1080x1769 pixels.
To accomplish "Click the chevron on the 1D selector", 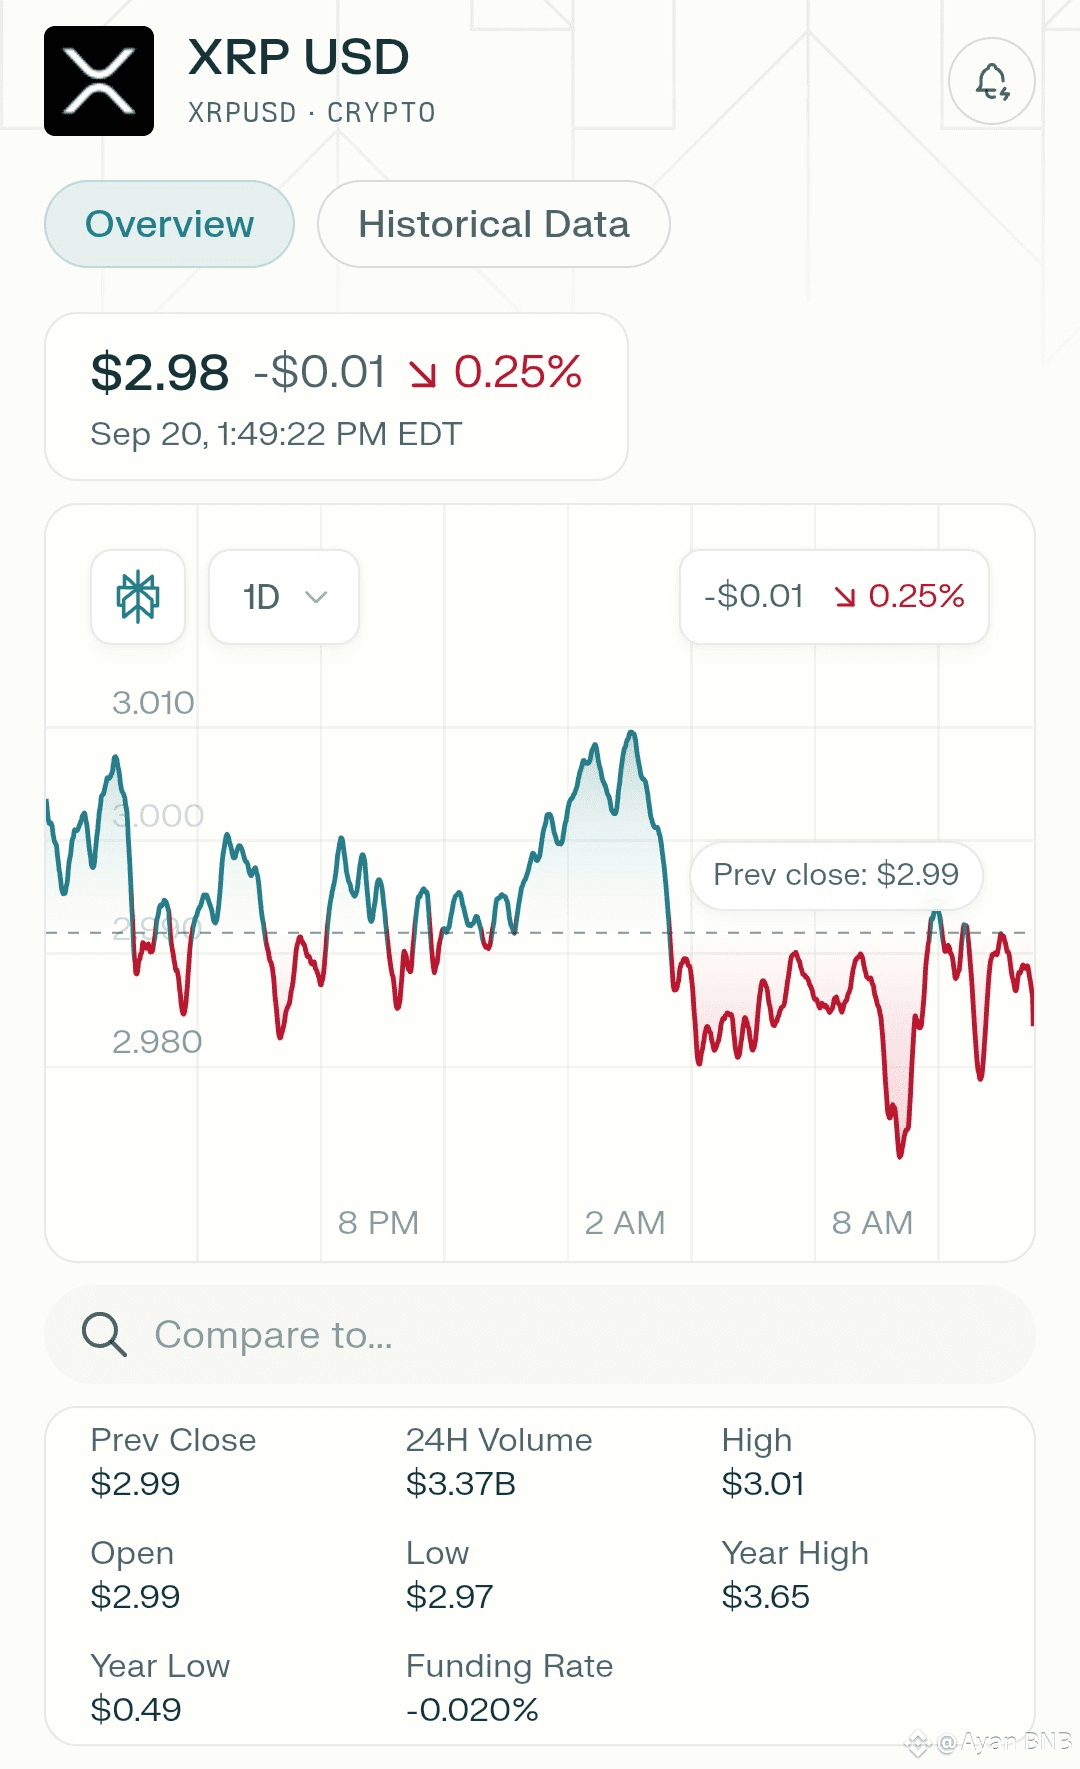I will (316, 597).
